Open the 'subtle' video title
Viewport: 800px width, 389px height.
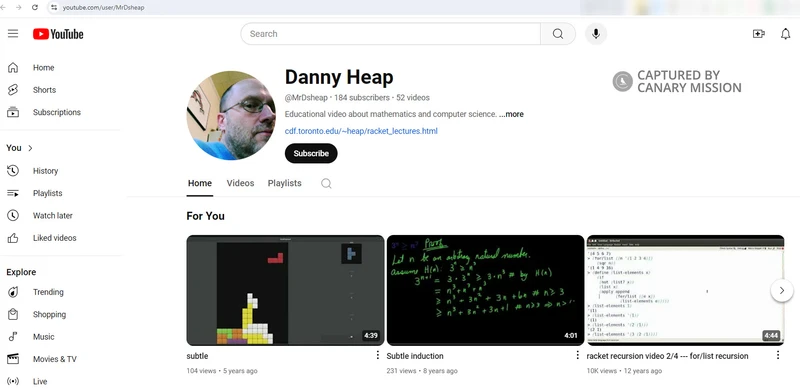pyautogui.click(x=197, y=356)
